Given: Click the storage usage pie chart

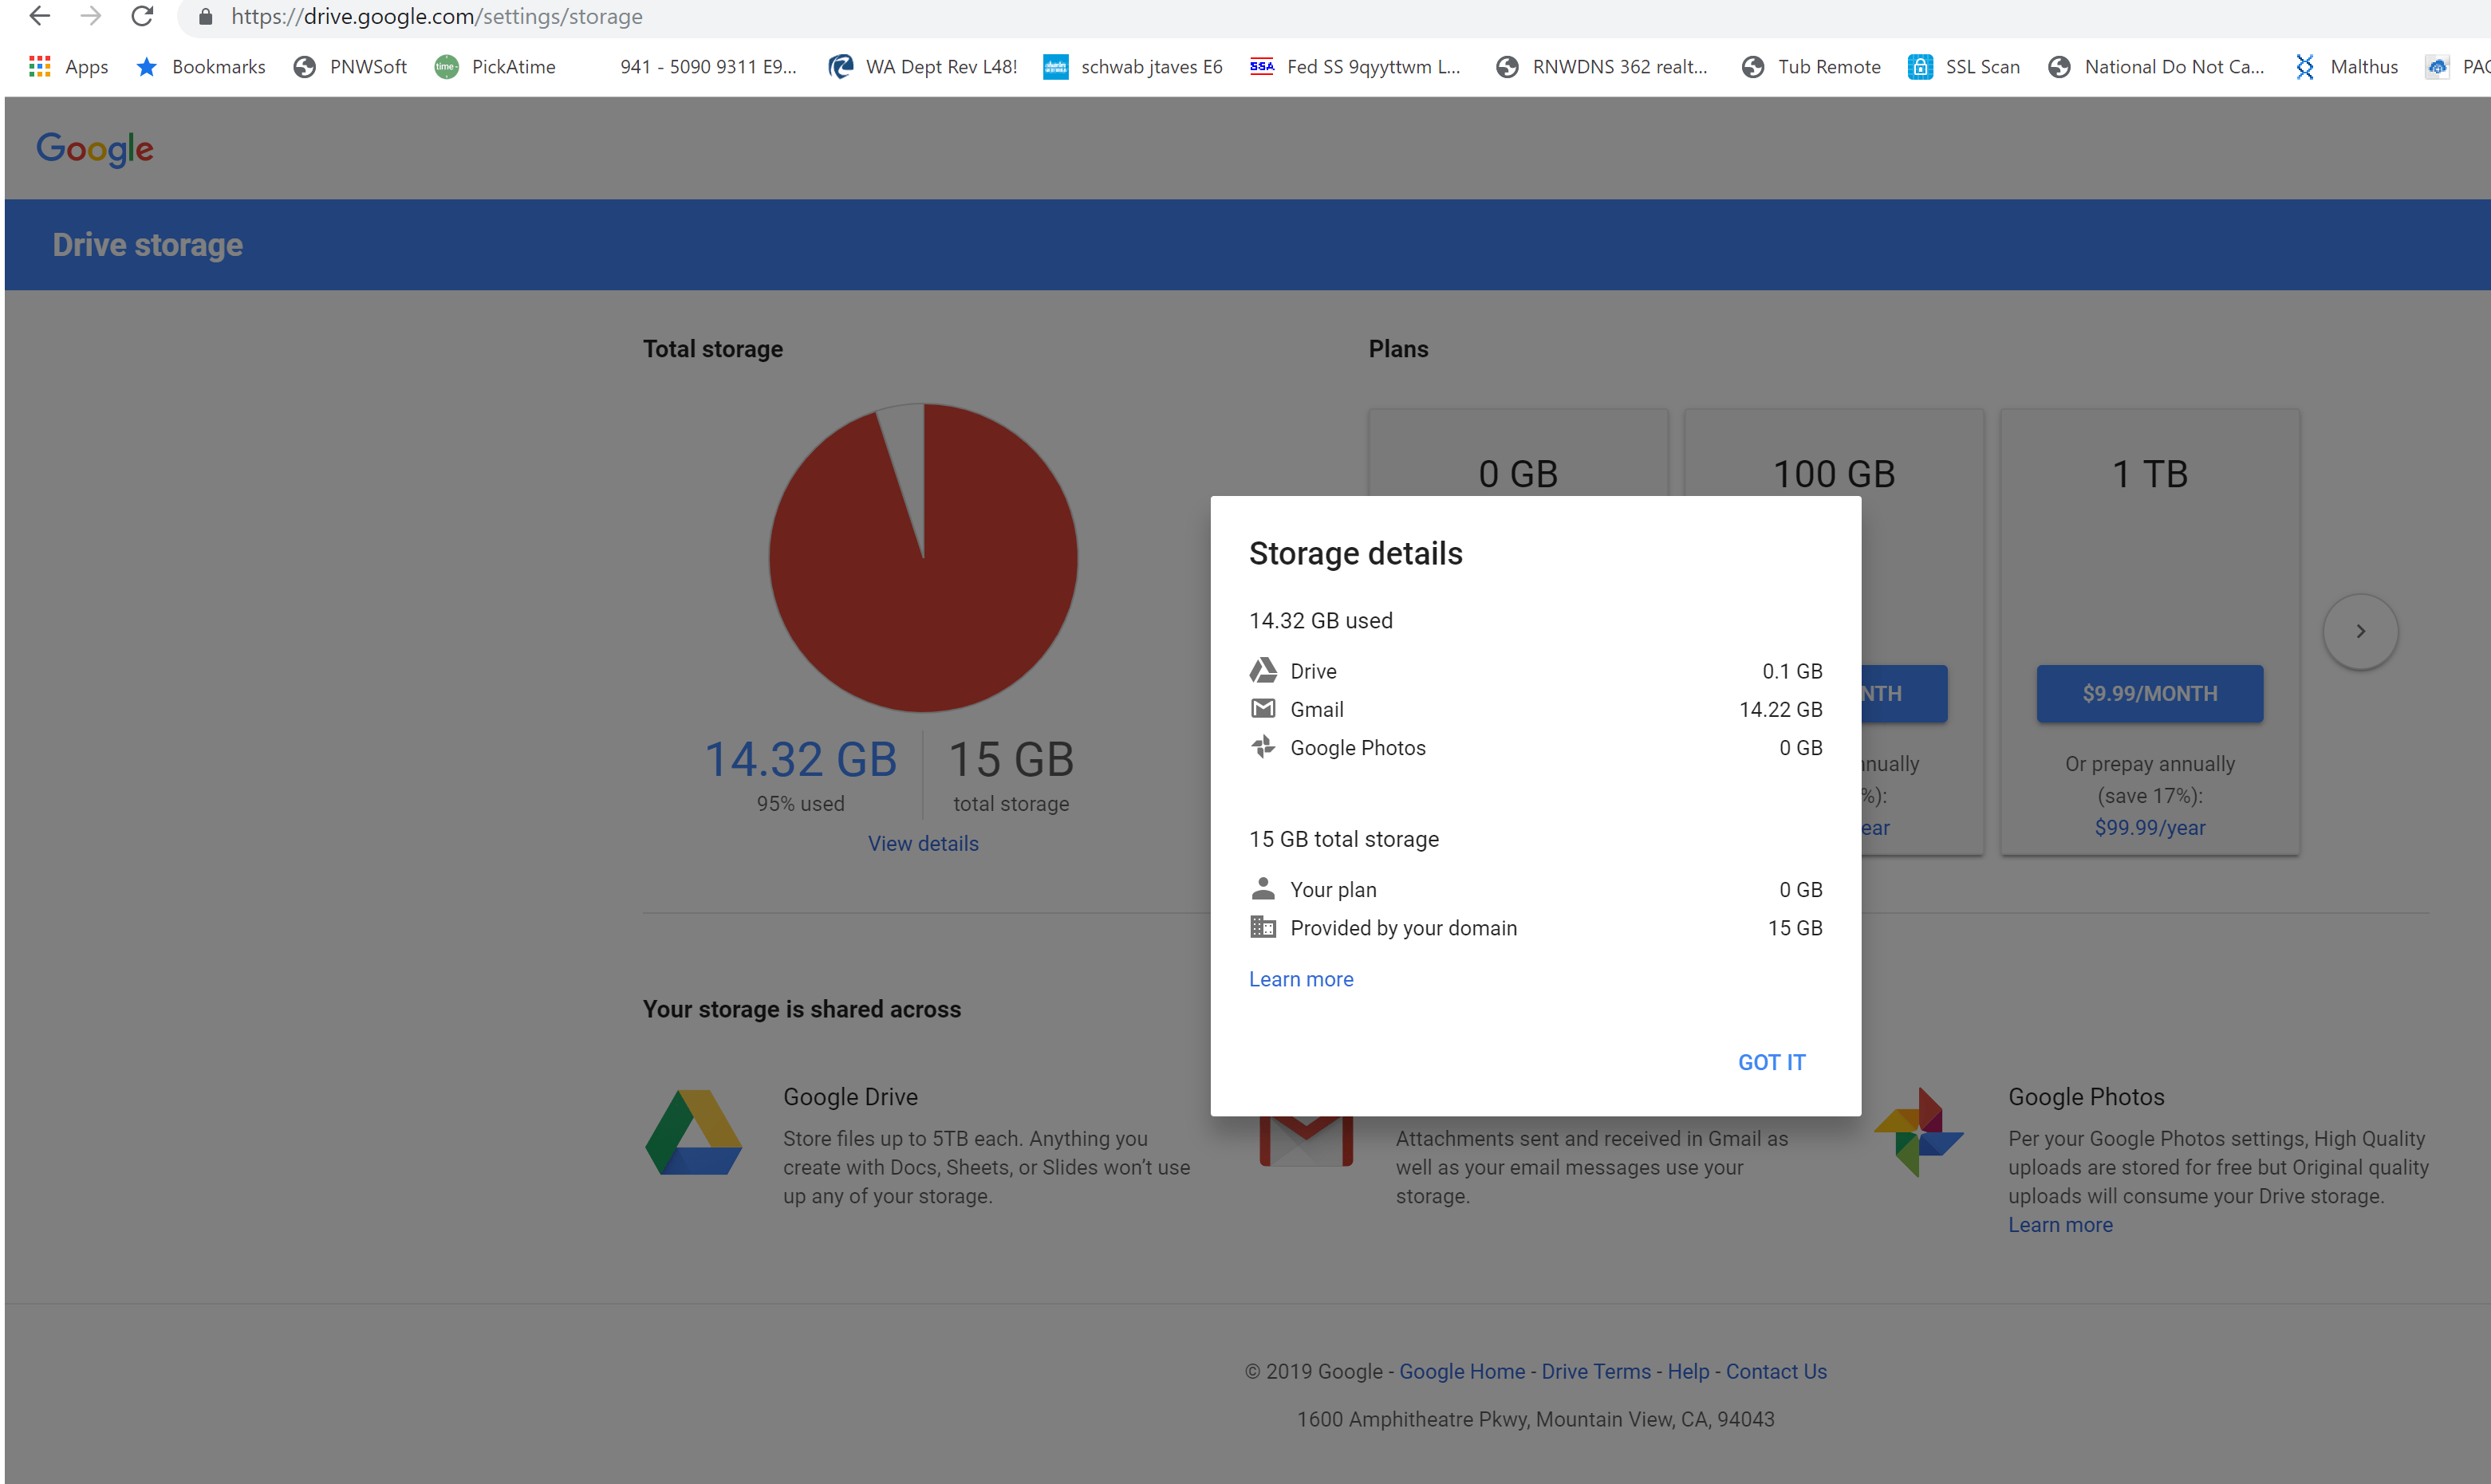Looking at the screenshot, I should 923,558.
